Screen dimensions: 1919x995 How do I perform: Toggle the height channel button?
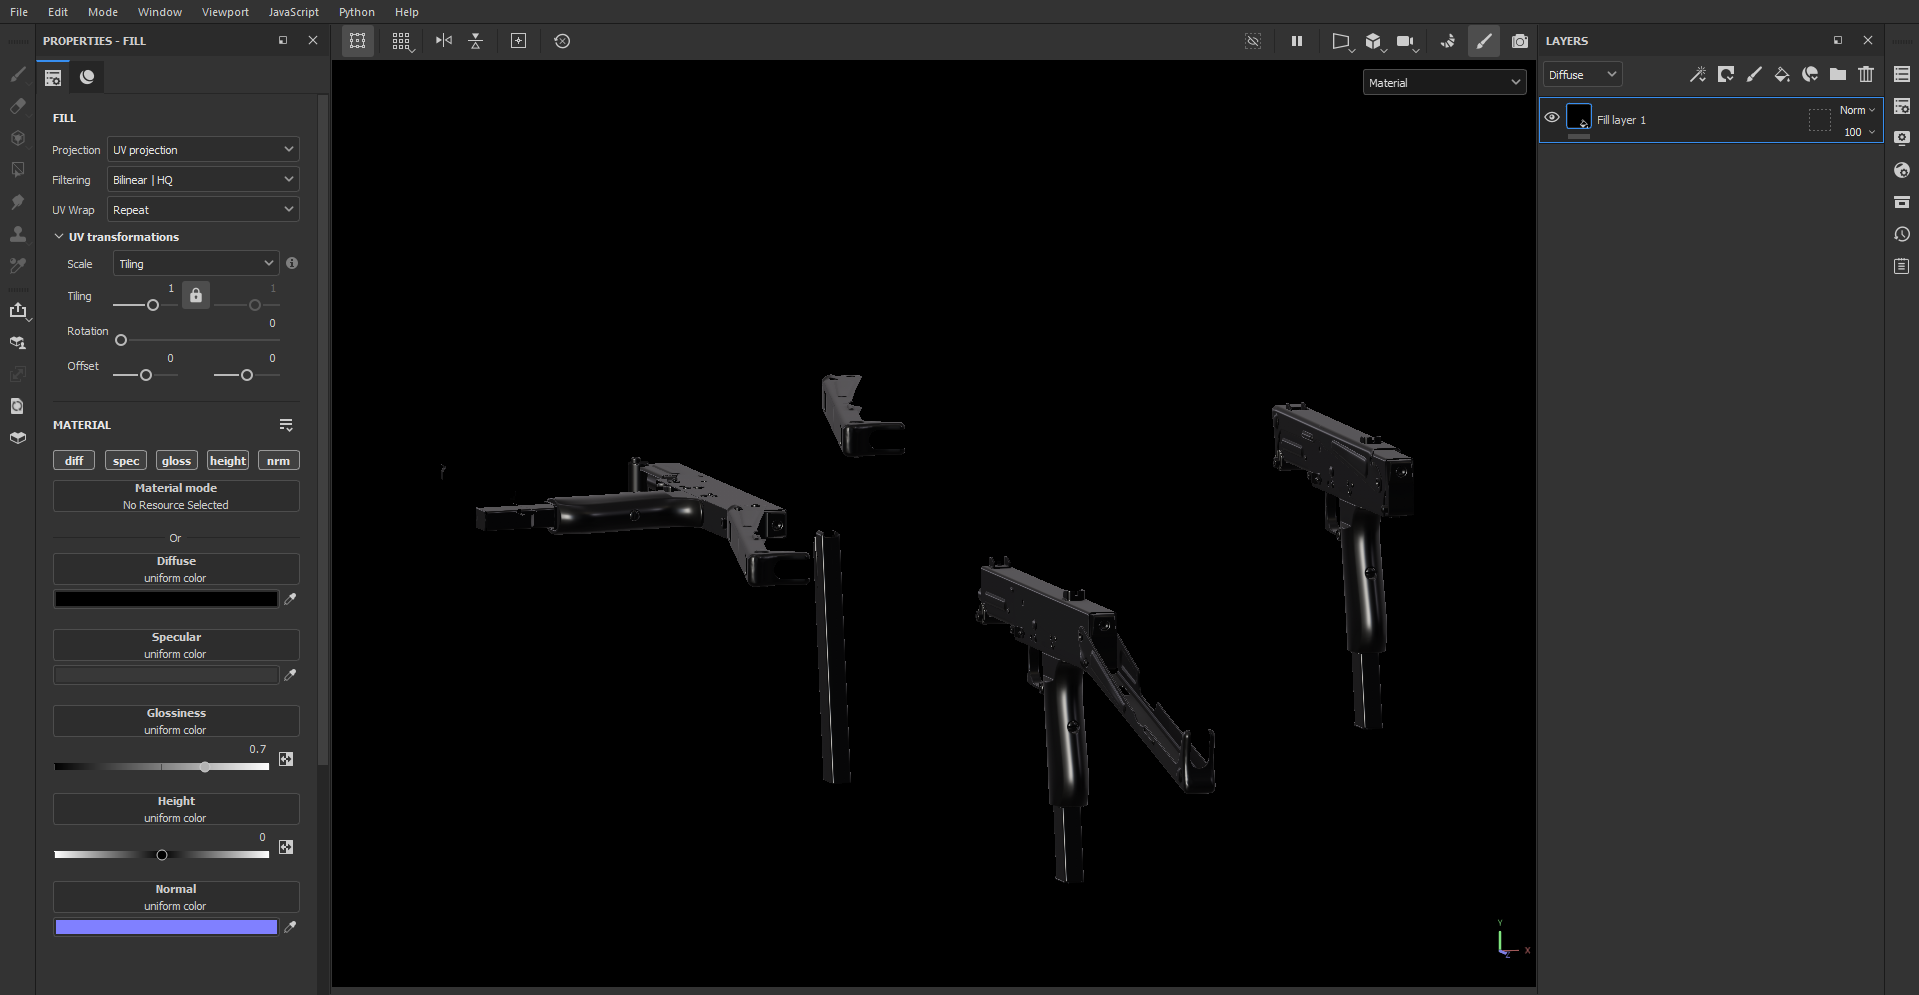point(228,460)
